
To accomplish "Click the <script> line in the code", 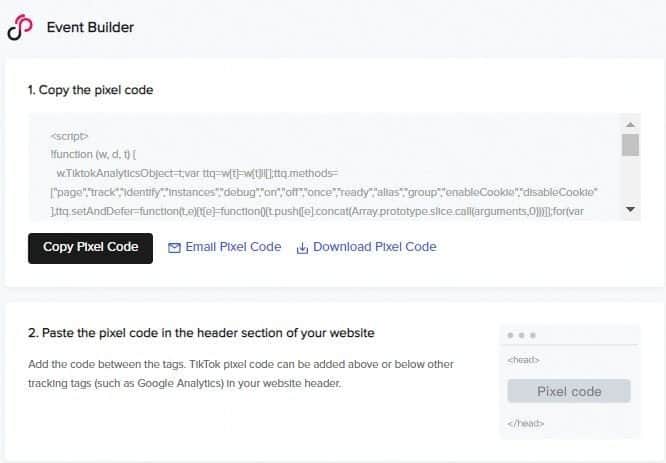I will tap(69, 134).
